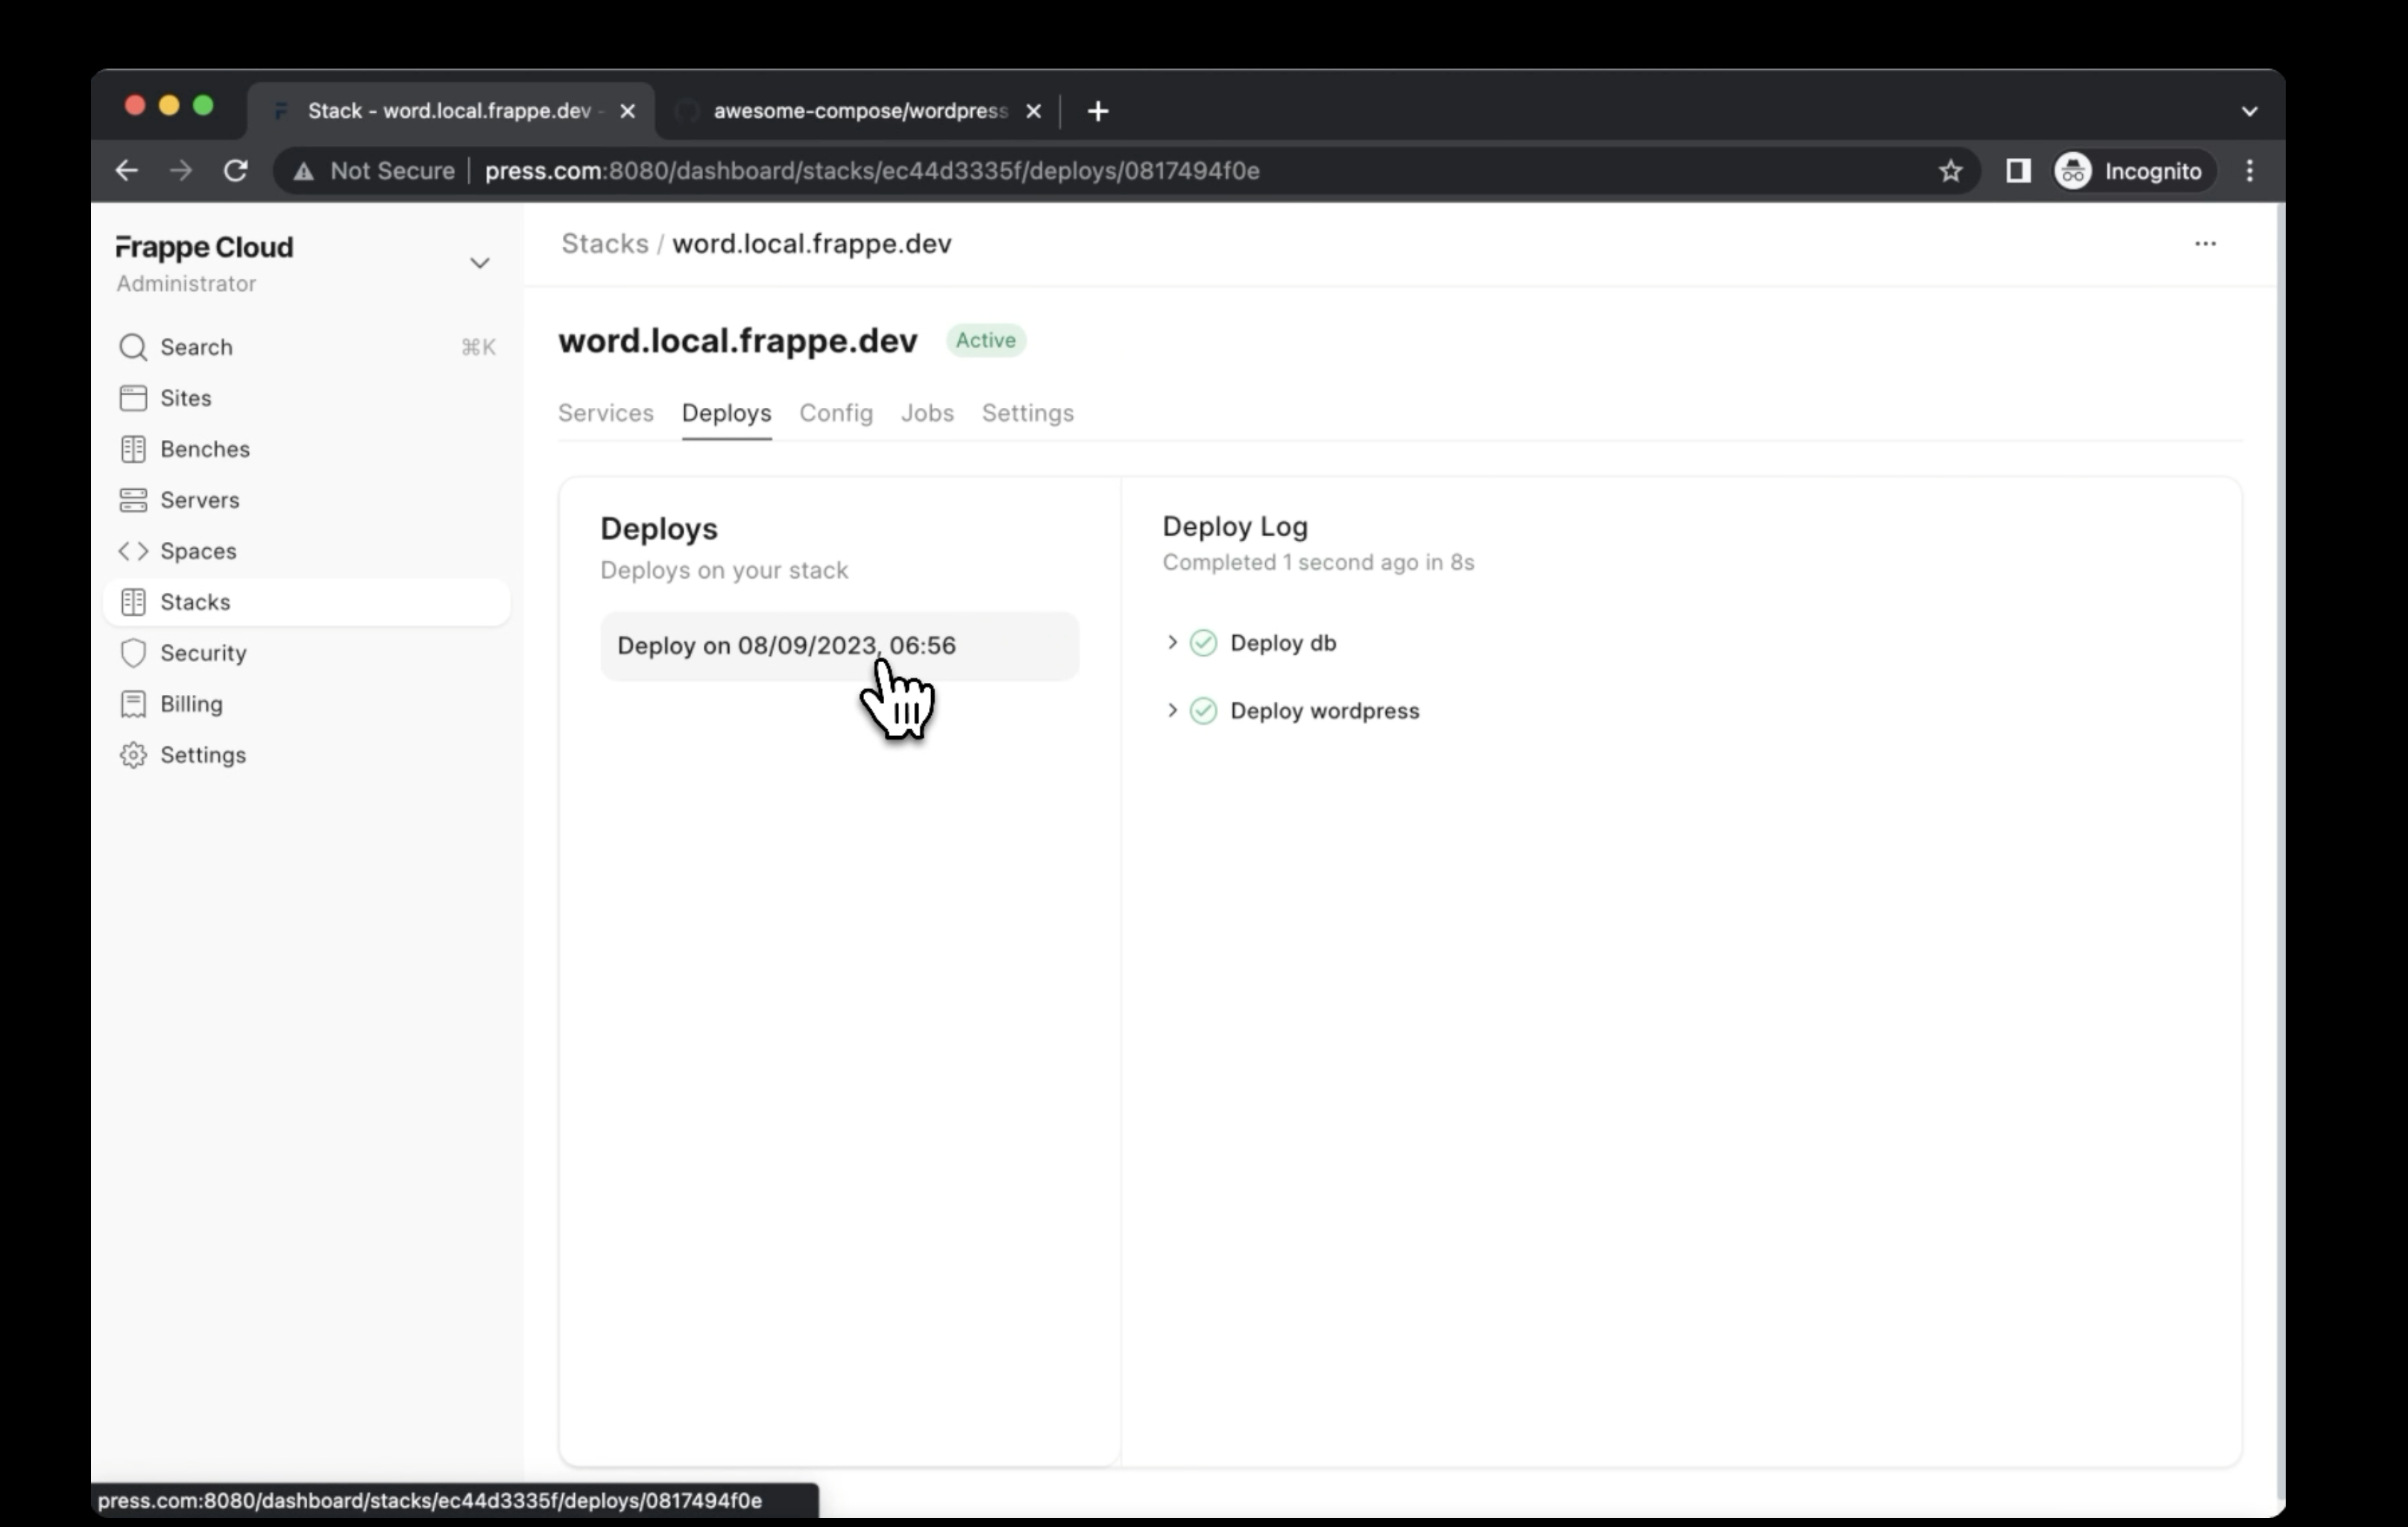Viewport: 2408px width, 1527px height.
Task: Switch to the Jobs tab
Action: click(927, 413)
